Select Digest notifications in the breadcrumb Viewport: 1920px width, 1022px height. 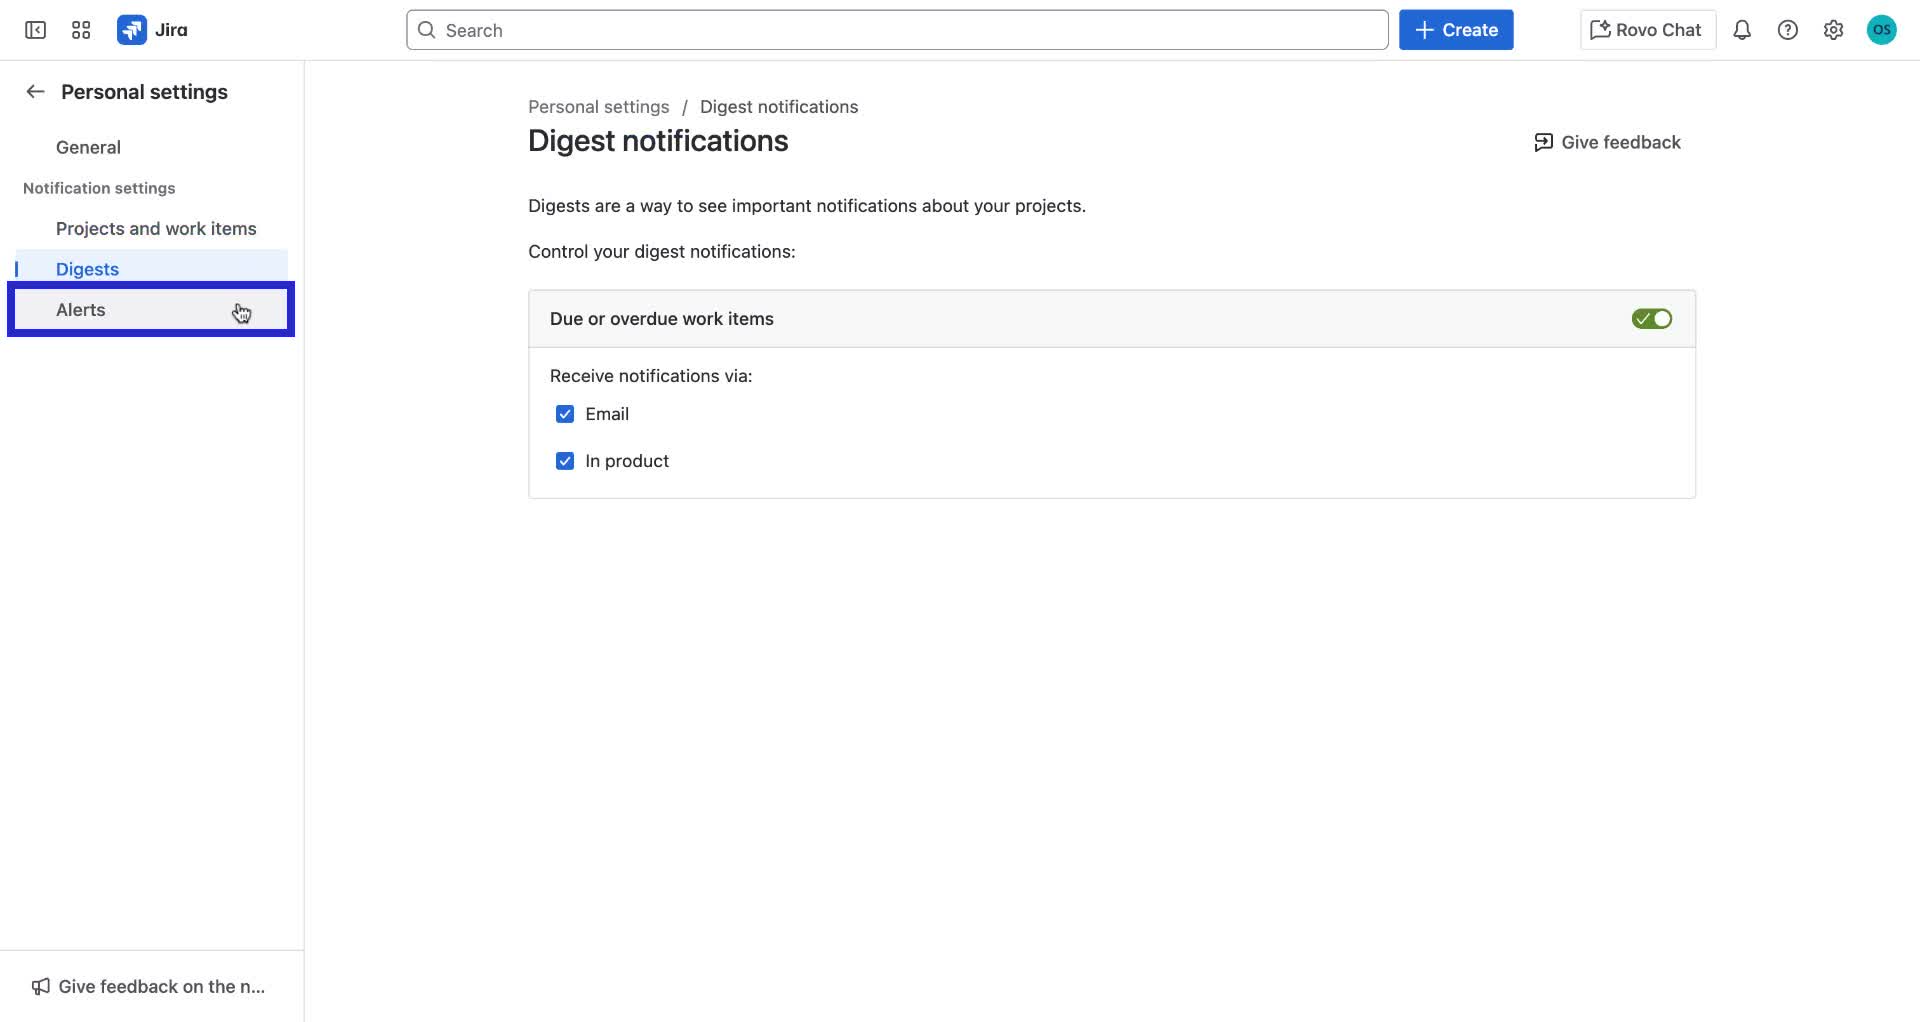[779, 106]
